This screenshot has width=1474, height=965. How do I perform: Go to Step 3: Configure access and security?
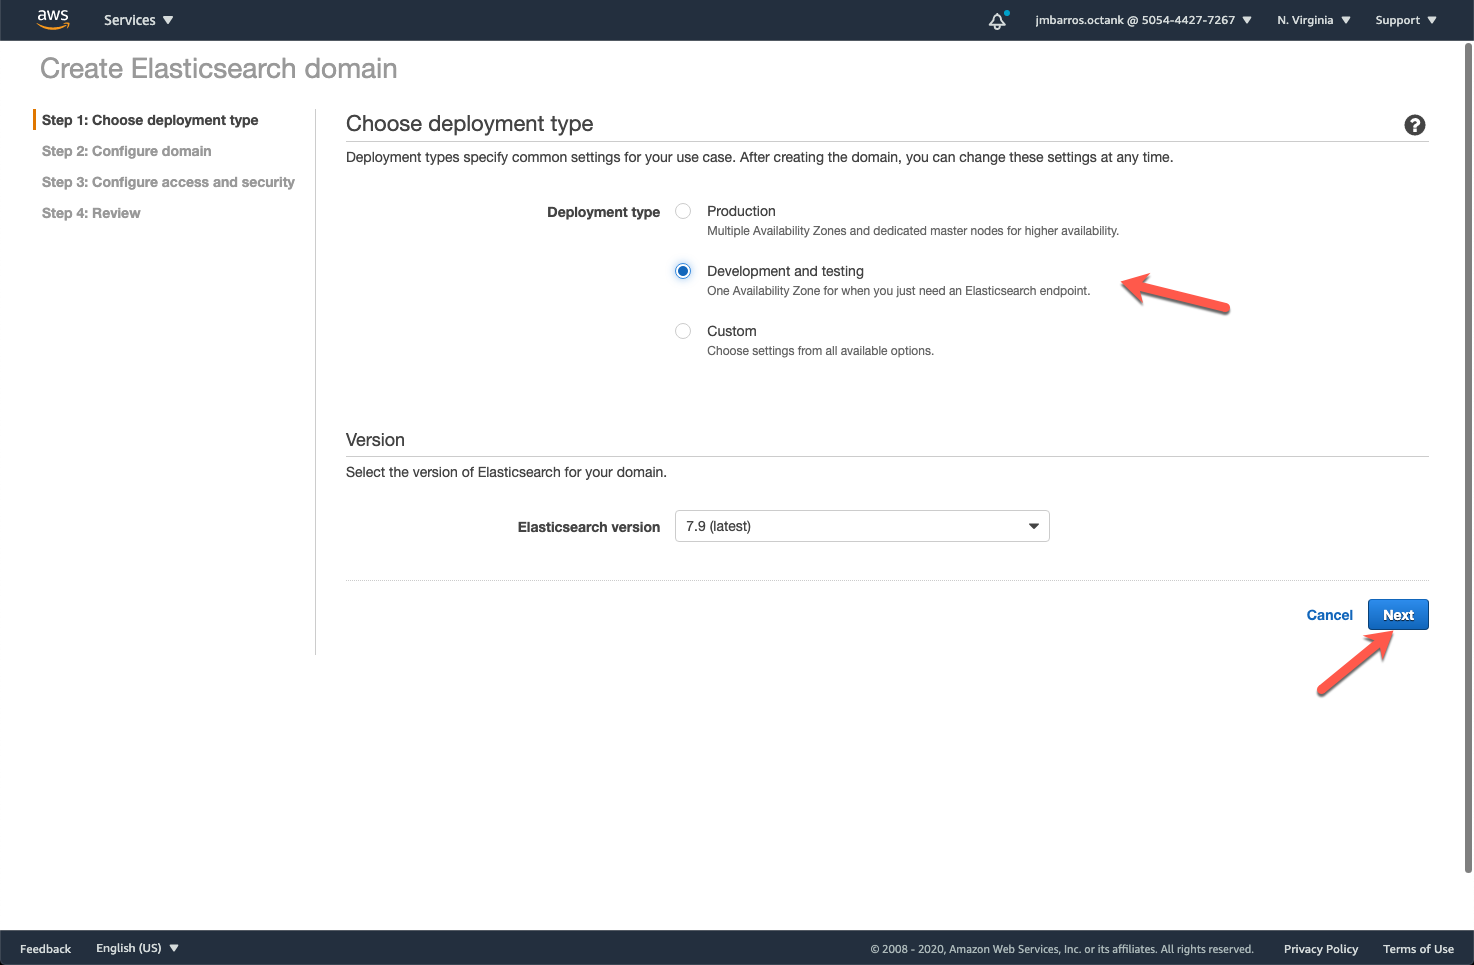point(168,182)
